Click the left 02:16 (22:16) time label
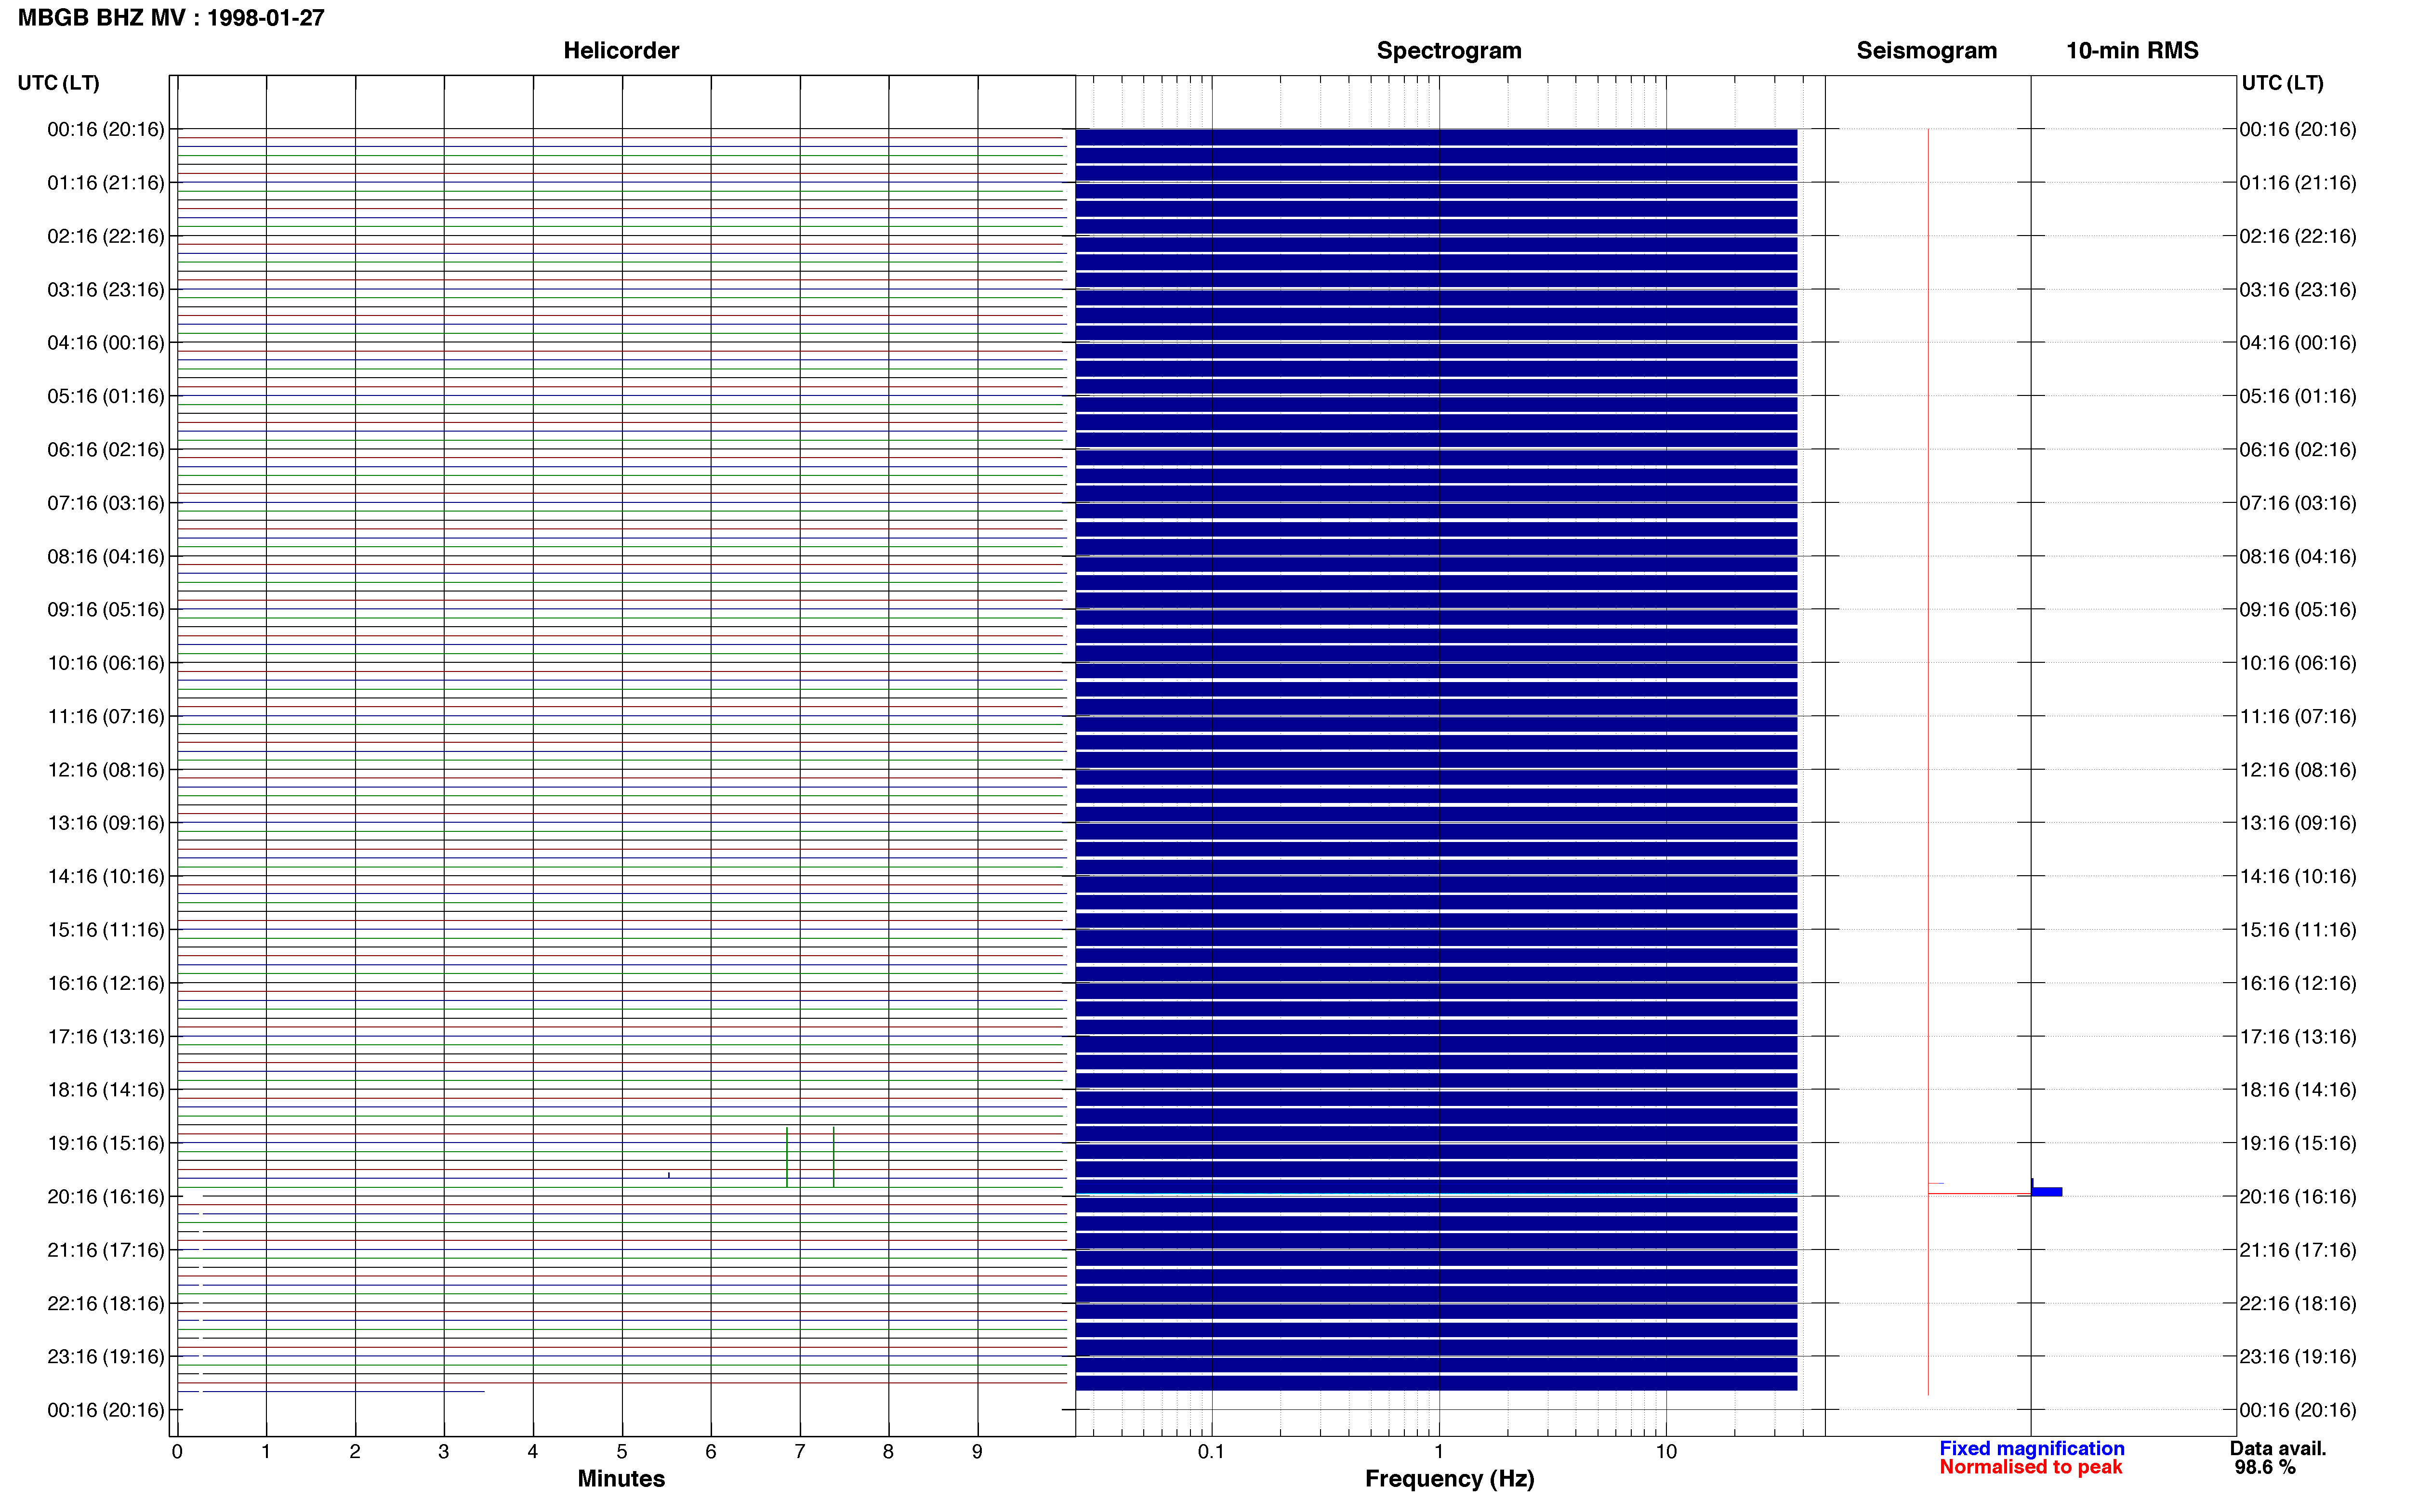The width and height of the screenshot is (2418, 1512). coord(106,236)
